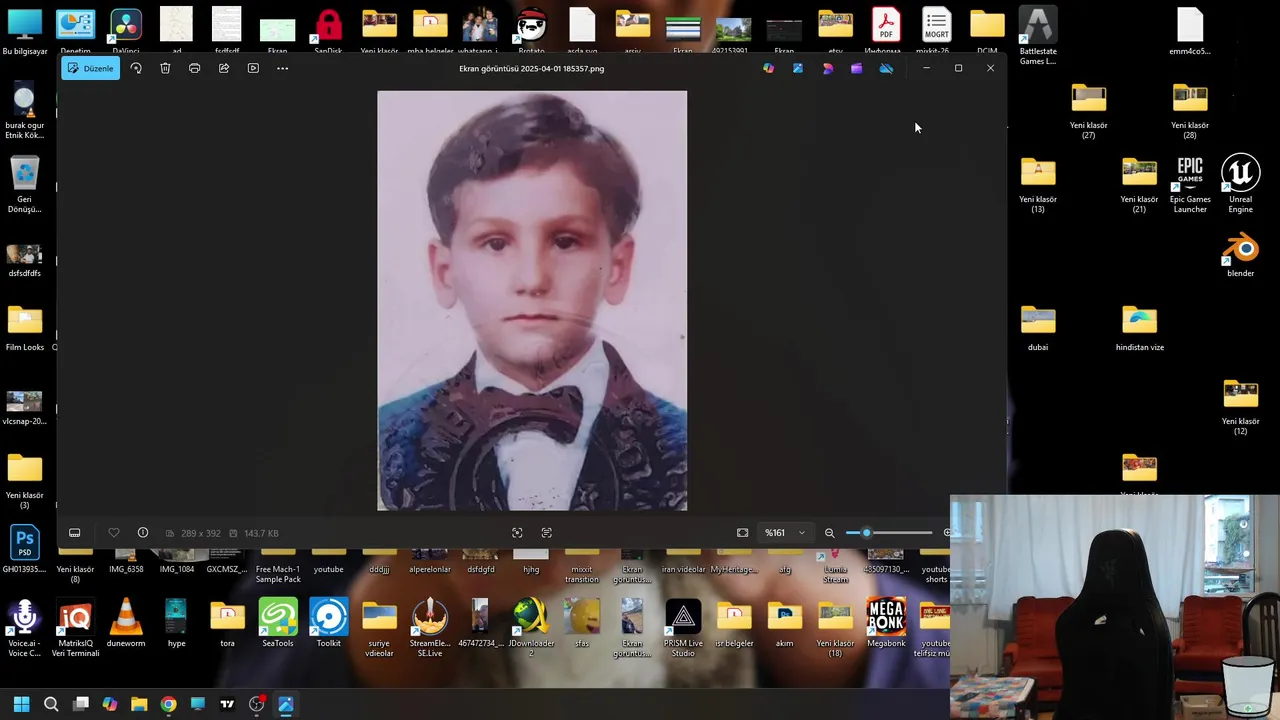Viewport: 1280px width, 720px height.
Task: Select the Yeni klasör (28) folder
Action: (1190, 110)
